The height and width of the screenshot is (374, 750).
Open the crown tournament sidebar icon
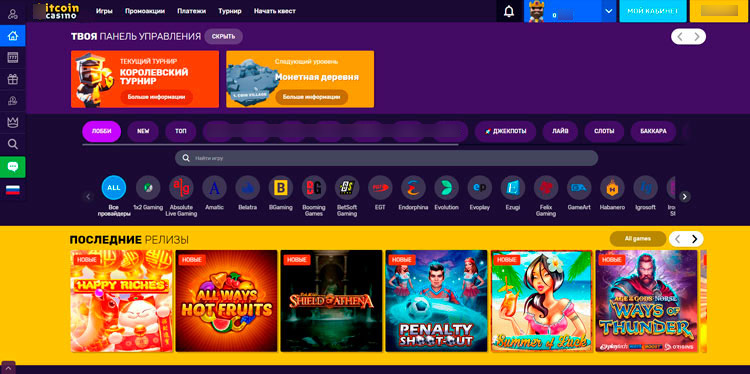[x=13, y=122]
